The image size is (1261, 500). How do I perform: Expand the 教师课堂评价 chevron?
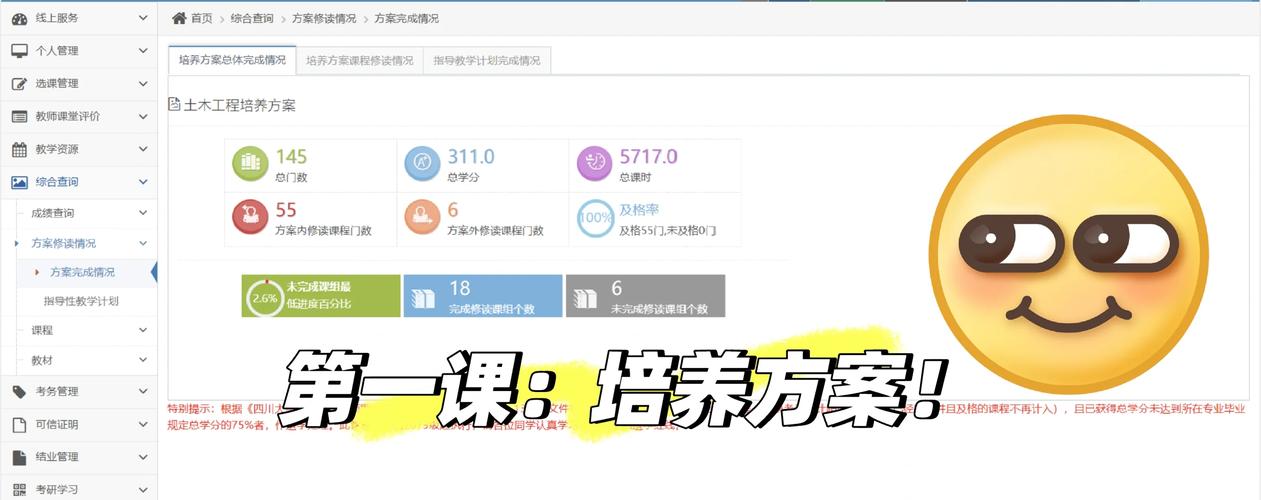[x=143, y=117]
